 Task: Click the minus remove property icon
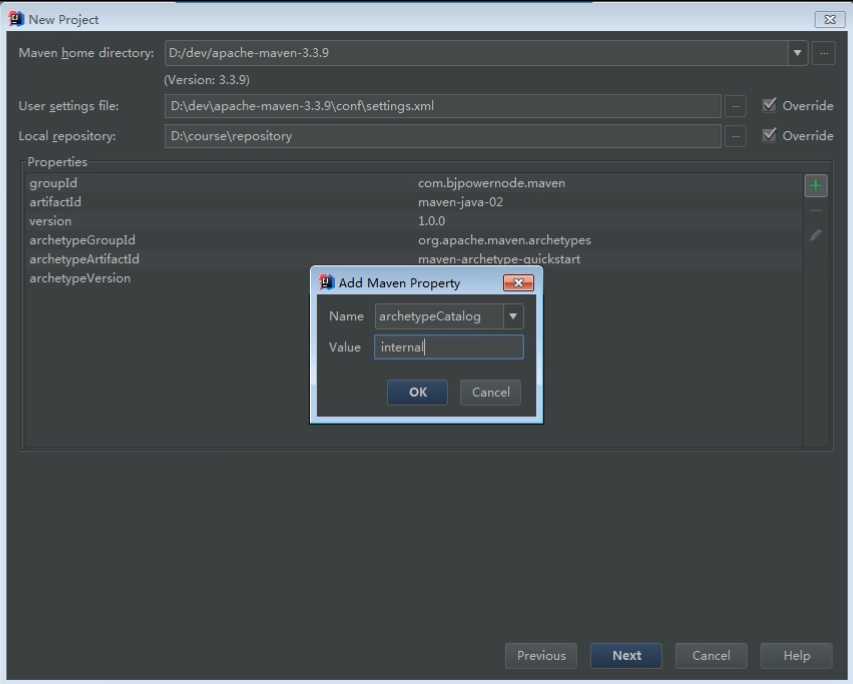tap(815, 210)
